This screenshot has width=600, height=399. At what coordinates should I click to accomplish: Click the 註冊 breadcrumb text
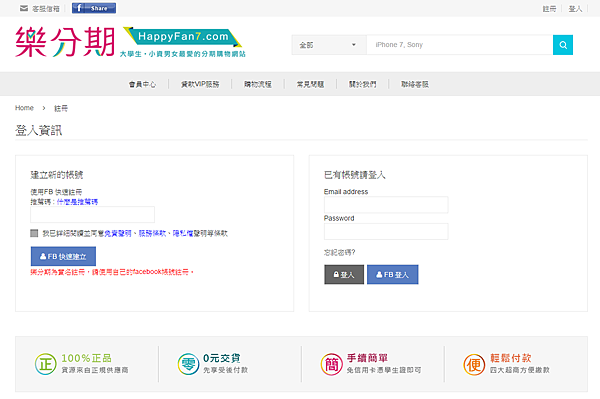pyautogui.click(x=61, y=108)
